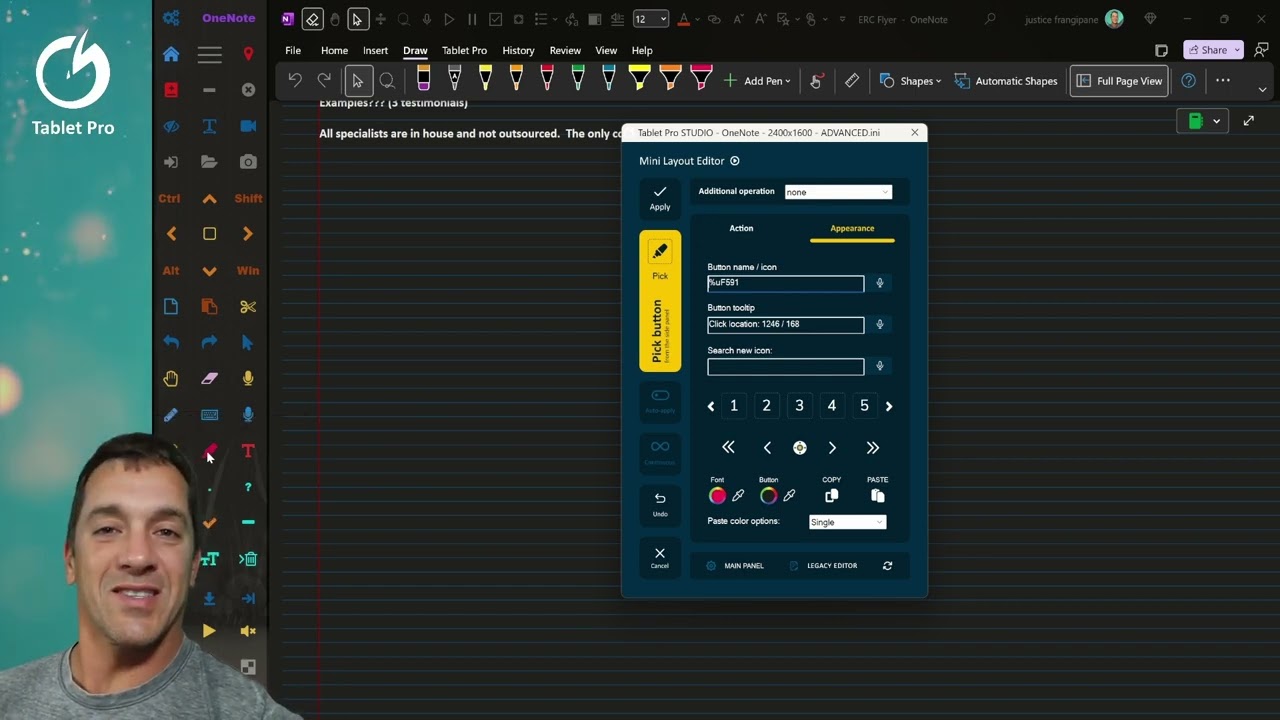Click the eyedropper beside Button color wheel
Screen dimensions: 1280x720
point(789,495)
